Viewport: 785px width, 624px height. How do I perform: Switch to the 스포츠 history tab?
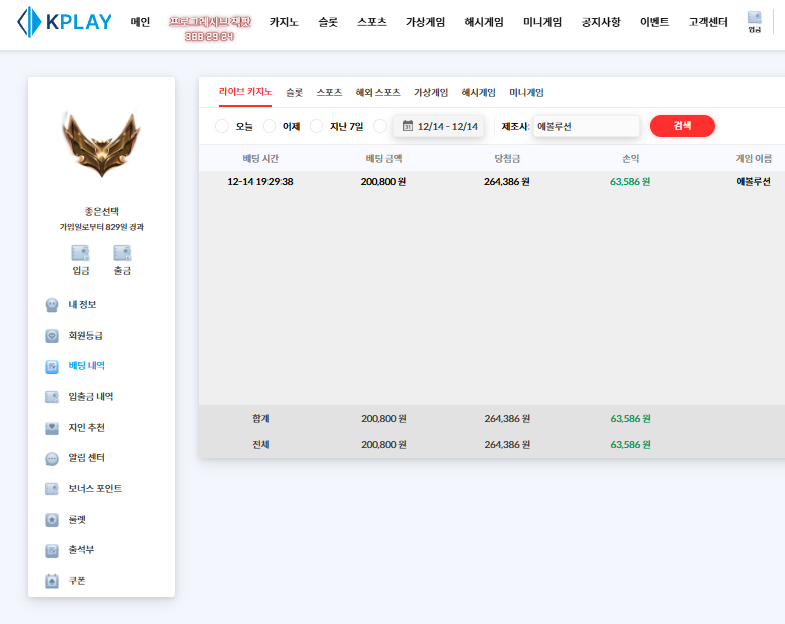coord(329,93)
